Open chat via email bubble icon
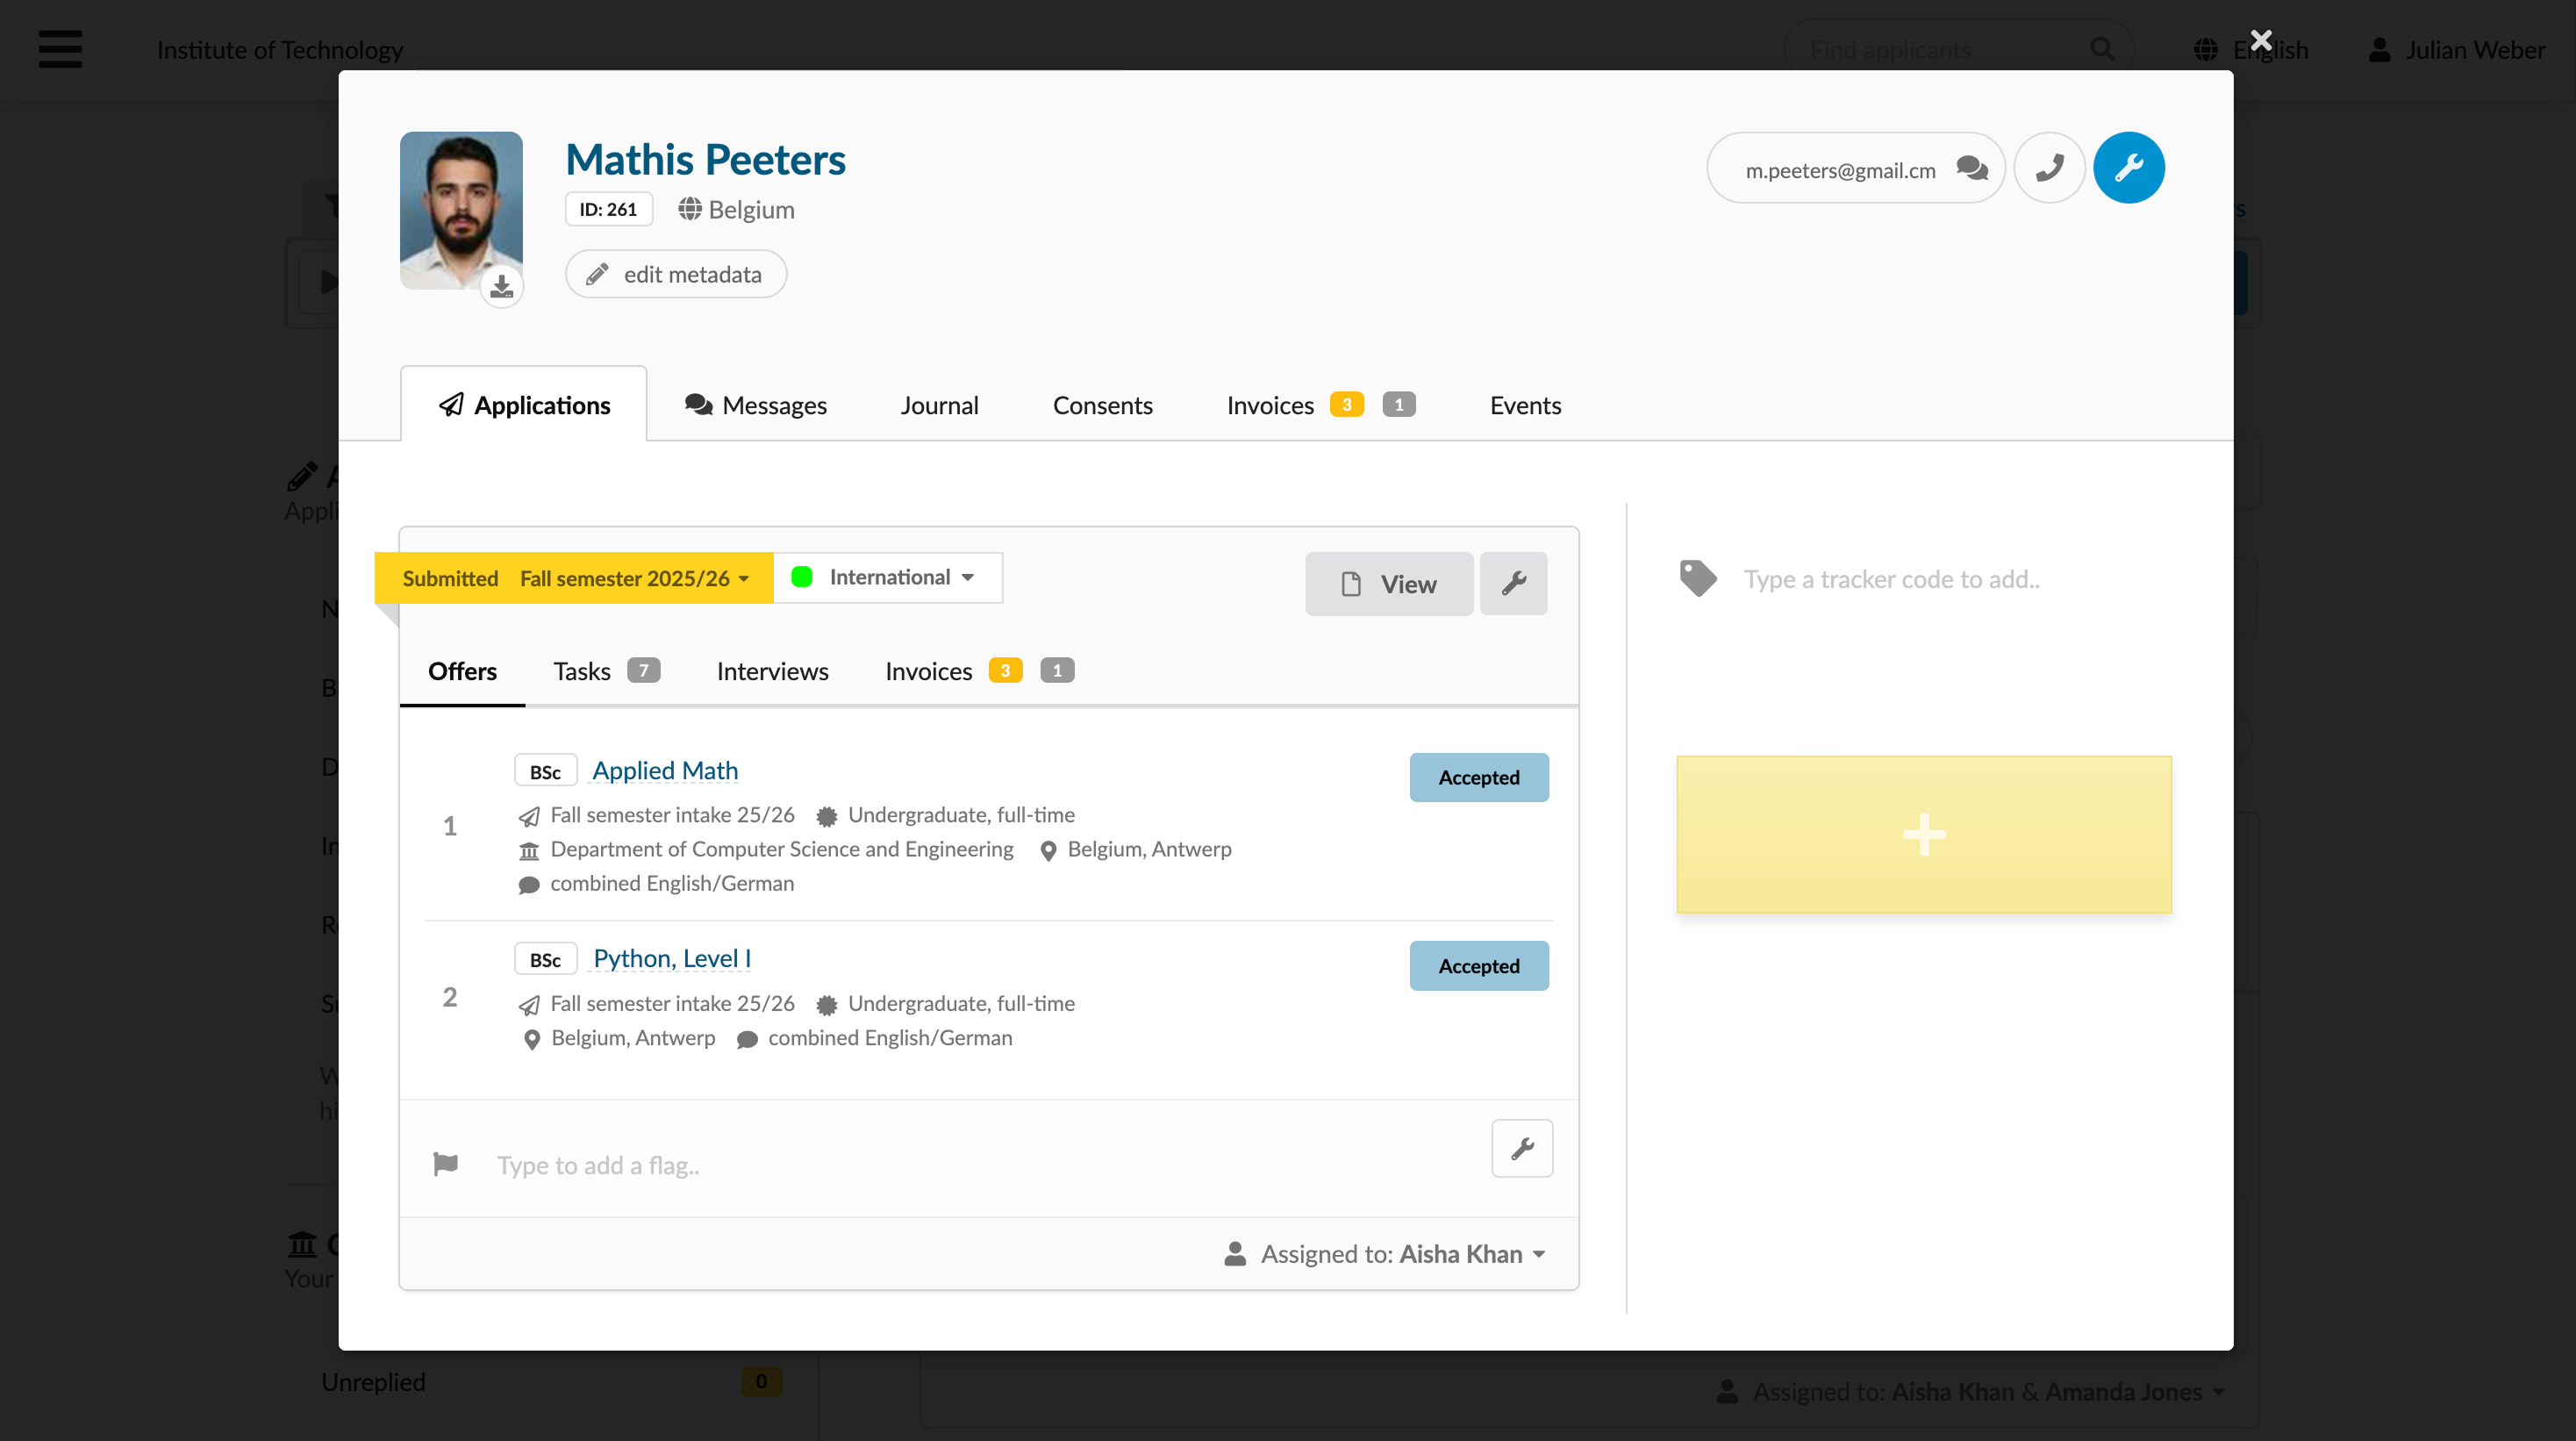Image resolution: width=2576 pixels, height=1441 pixels. coord(1972,168)
